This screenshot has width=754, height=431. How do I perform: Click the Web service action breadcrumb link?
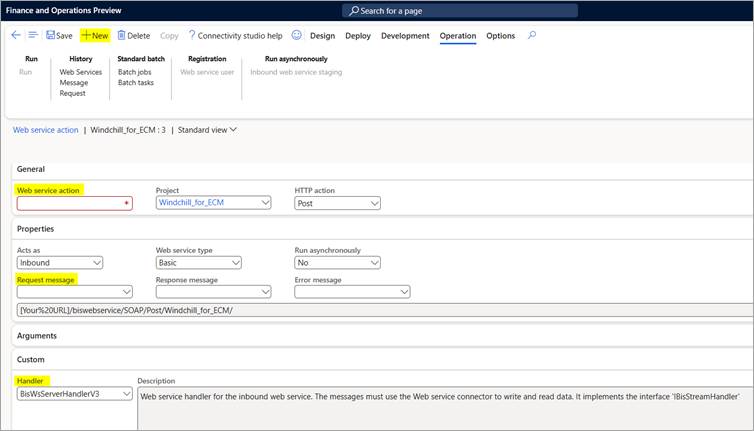click(x=45, y=130)
